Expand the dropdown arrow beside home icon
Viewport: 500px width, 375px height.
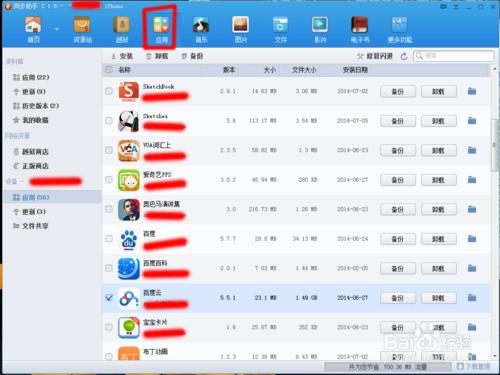56,29
